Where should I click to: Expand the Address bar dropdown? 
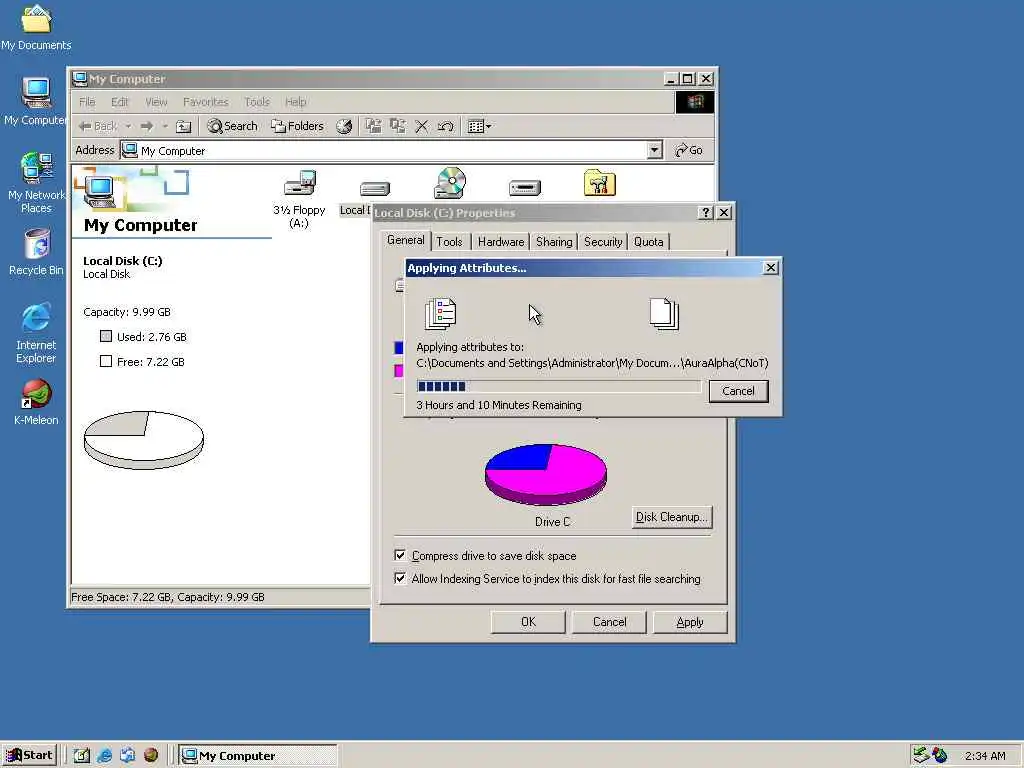pyautogui.click(x=654, y=150)
